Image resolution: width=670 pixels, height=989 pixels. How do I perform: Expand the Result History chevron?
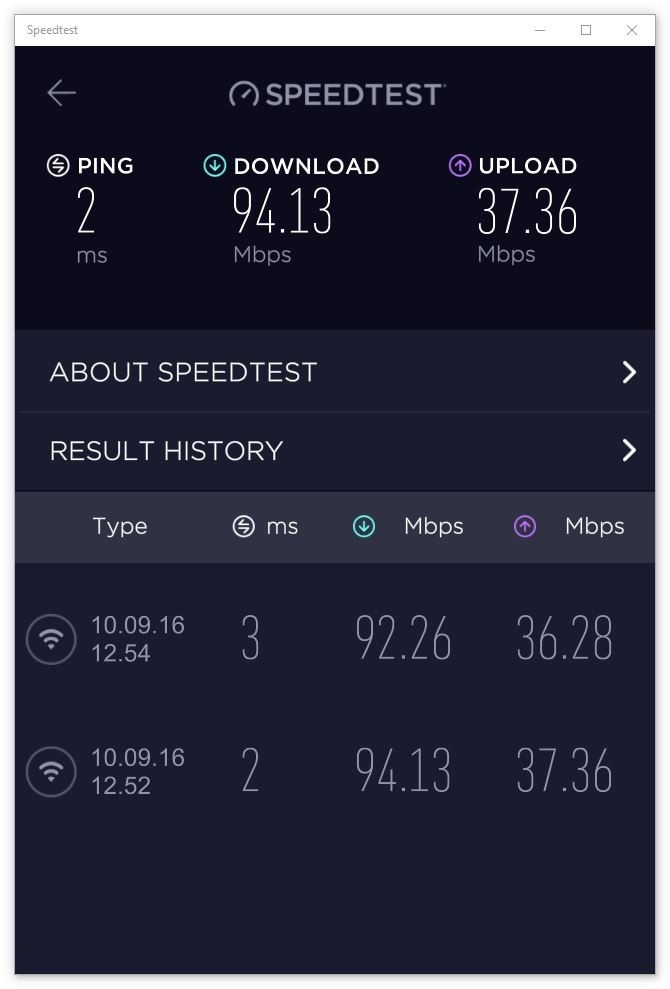(x=628, y=450)
